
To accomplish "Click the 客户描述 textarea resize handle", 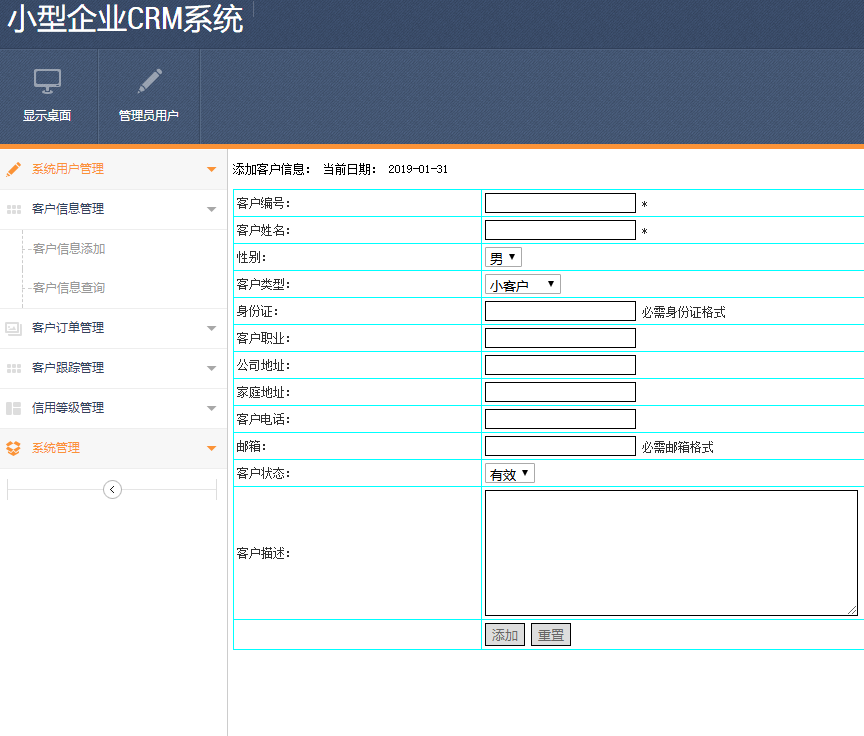I will [852, 610].
